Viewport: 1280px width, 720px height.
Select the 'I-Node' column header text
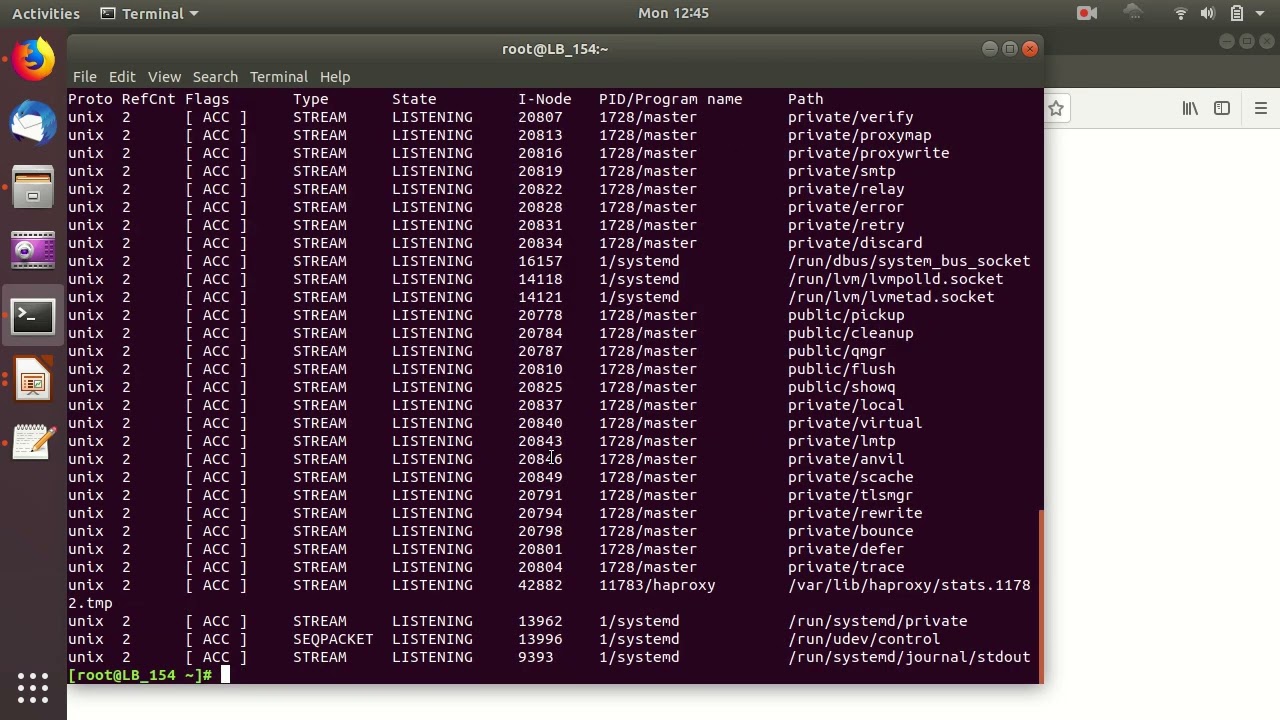545,99
